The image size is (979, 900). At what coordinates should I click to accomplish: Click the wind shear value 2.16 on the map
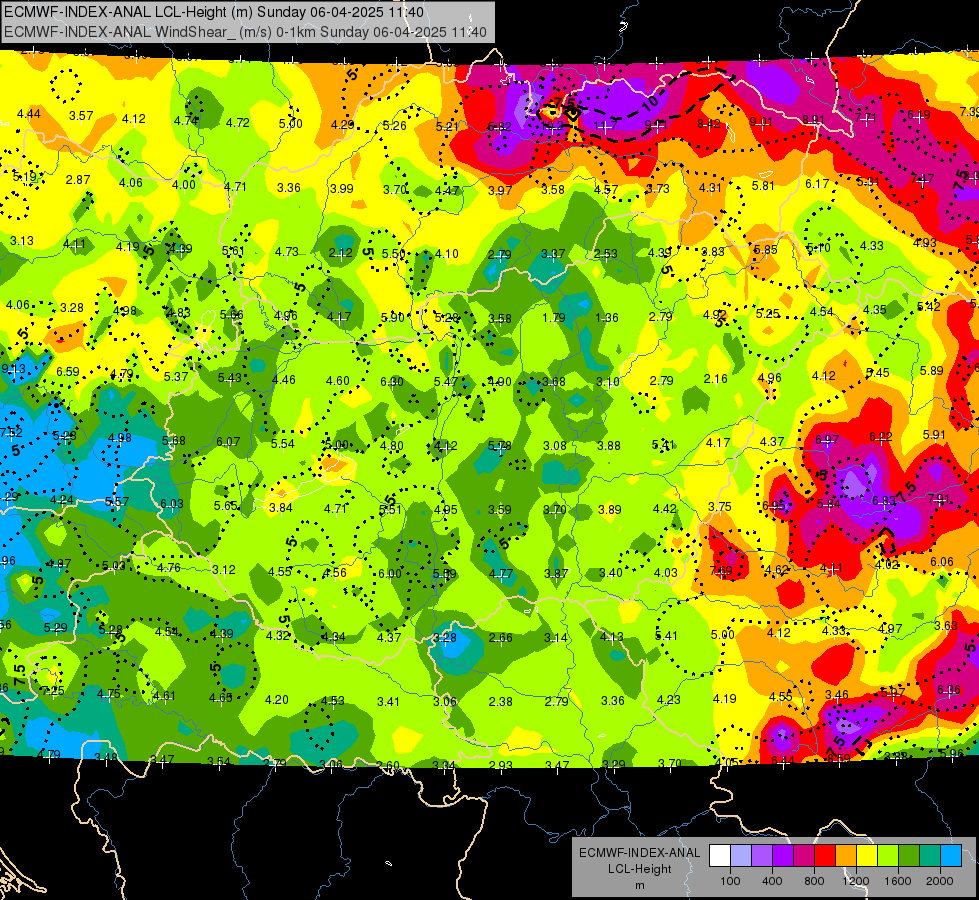coord(716,378)
